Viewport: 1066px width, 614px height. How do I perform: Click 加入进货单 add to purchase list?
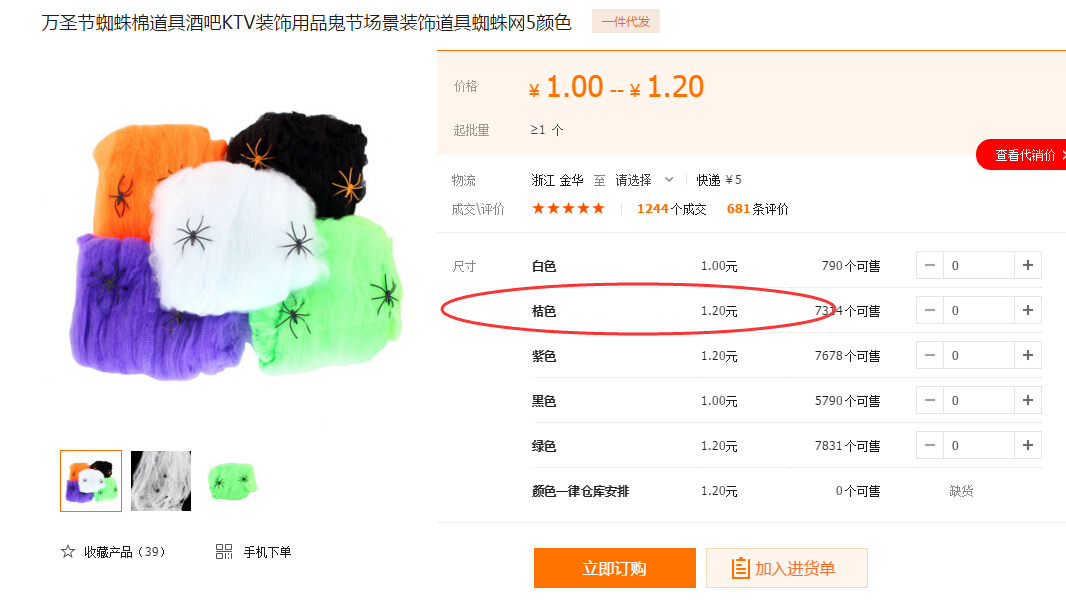click(787, 568)
